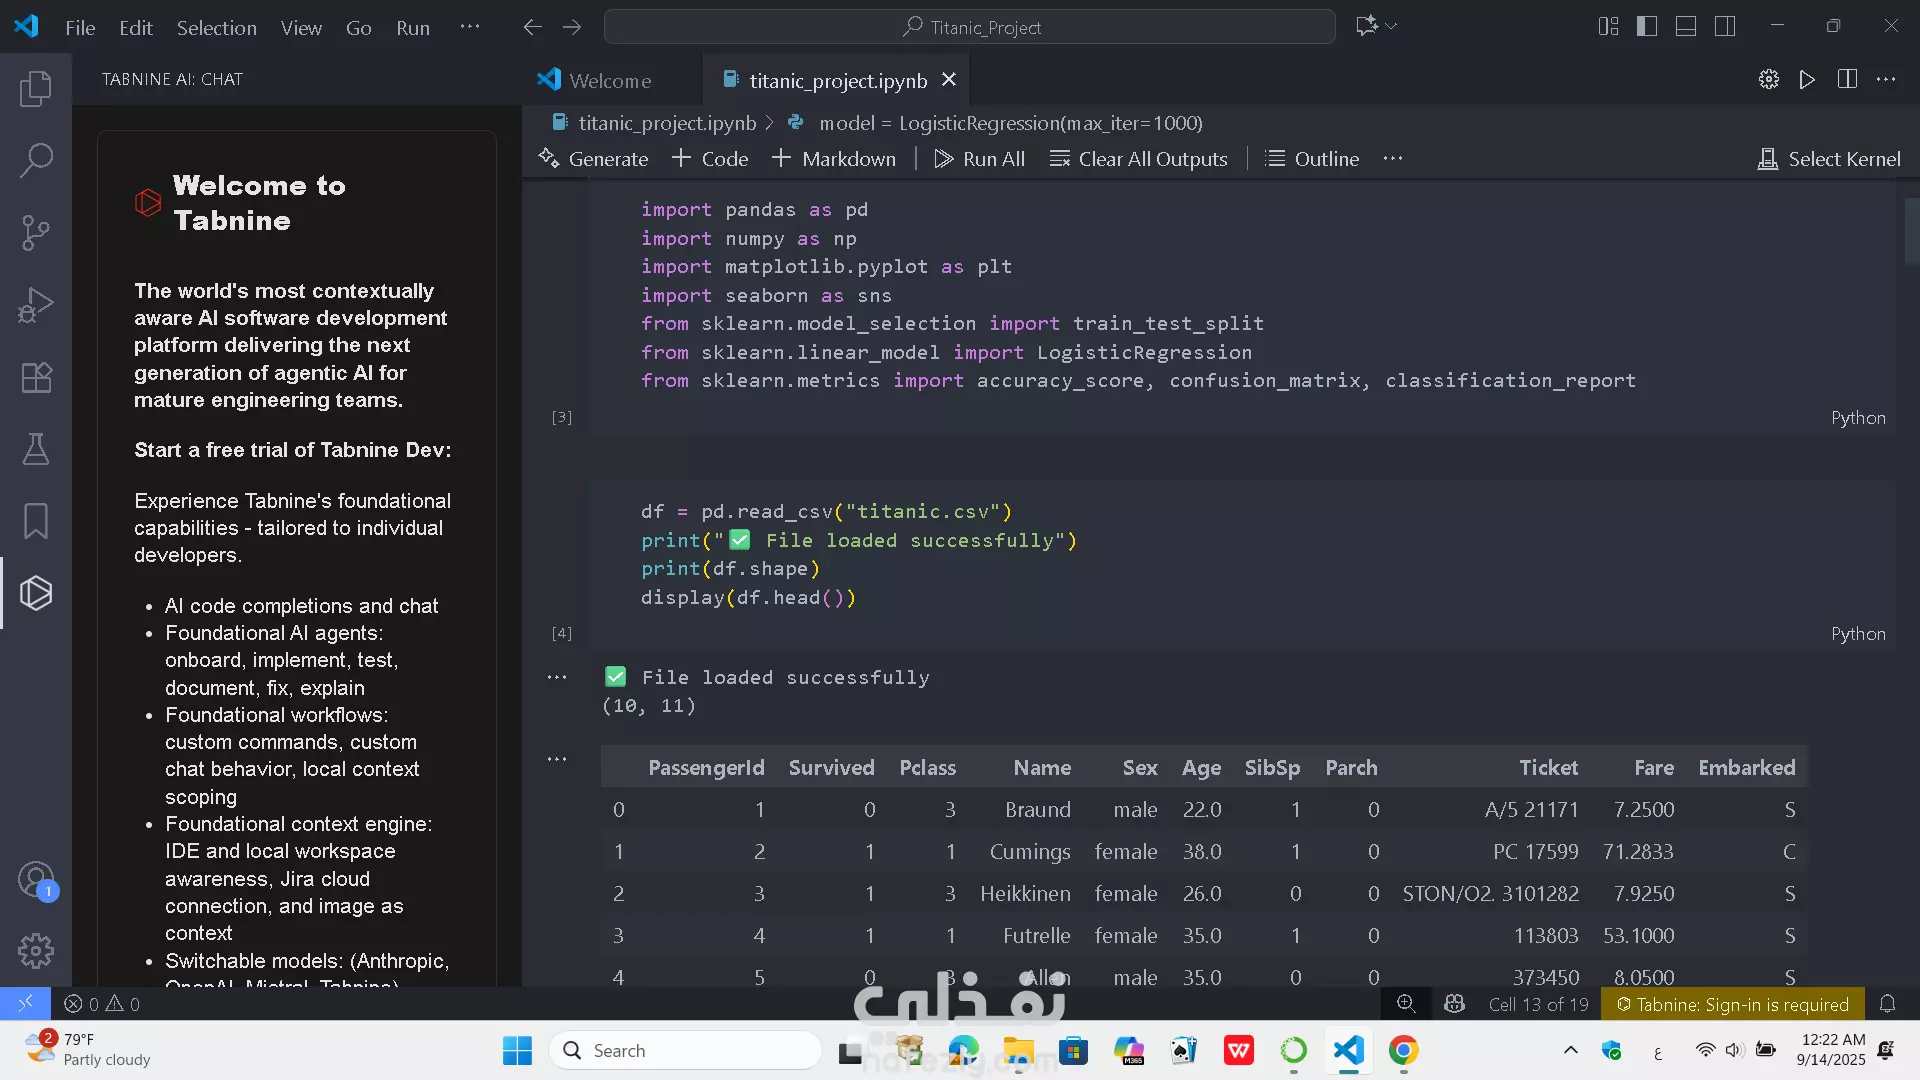Open the Extensions view
Viewport: 1920px width, 1080px height.
pos(36,377)
